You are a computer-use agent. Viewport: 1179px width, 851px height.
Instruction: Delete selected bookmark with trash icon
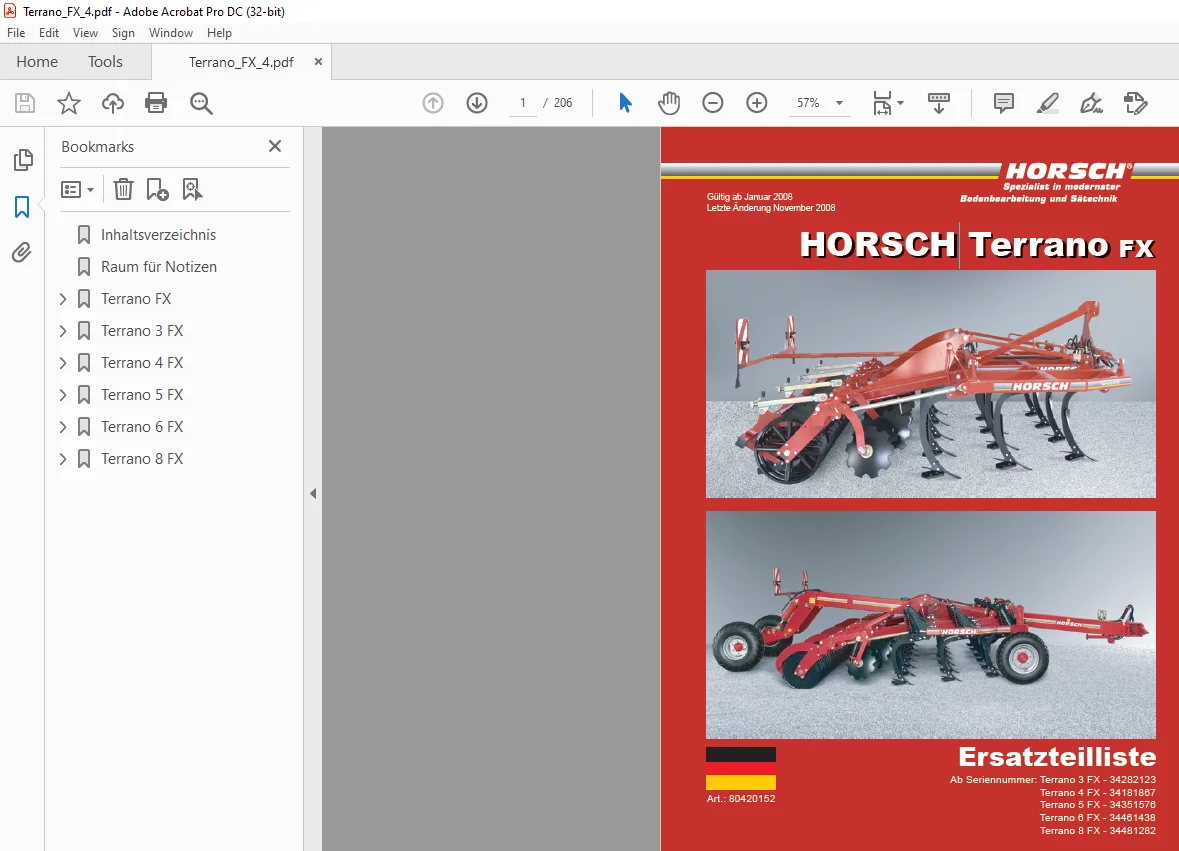[123, 189]
